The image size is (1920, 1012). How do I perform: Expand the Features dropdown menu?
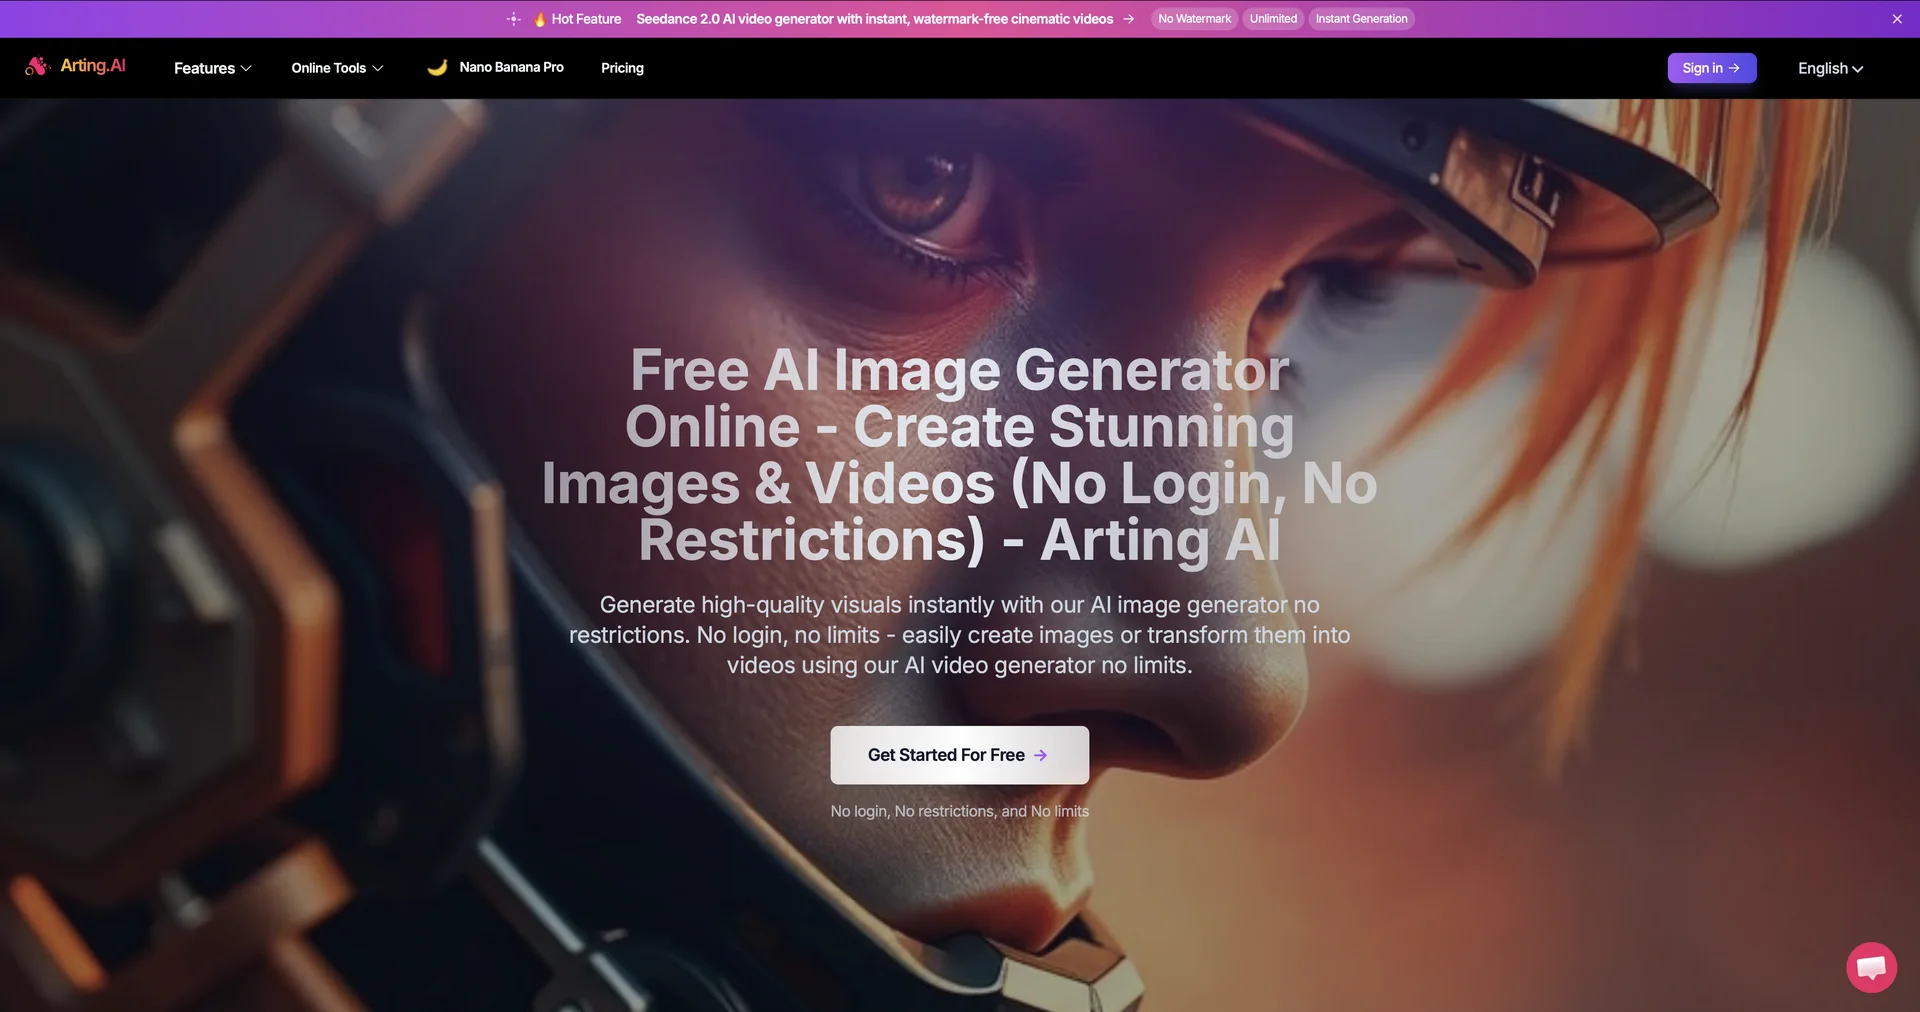pyautogui.click(x=213, y=68)
